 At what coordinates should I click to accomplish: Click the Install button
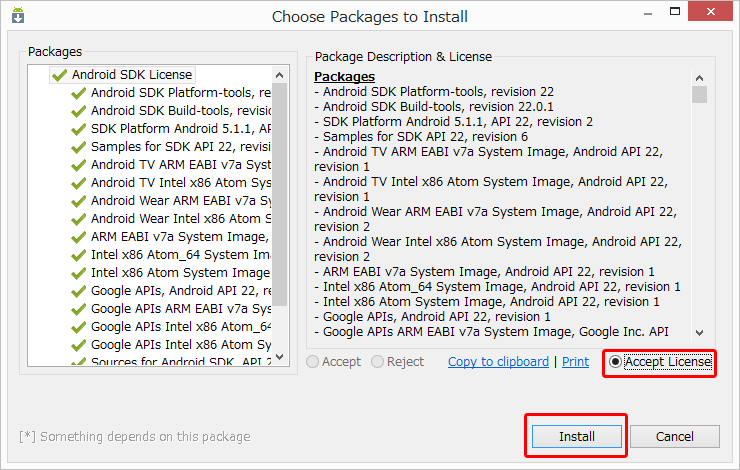click(x=577, y=436)
